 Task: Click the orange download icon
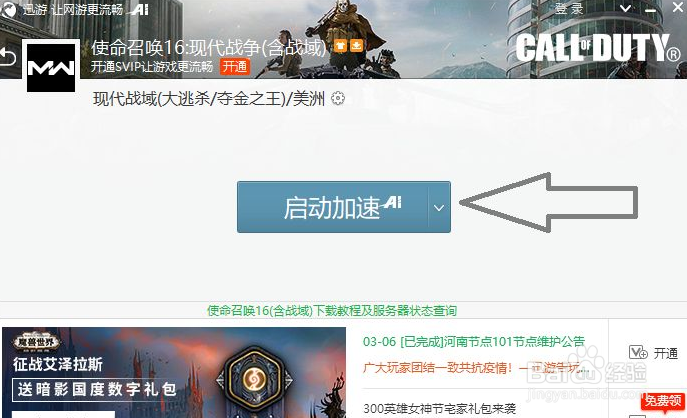(x=357, y=46)
